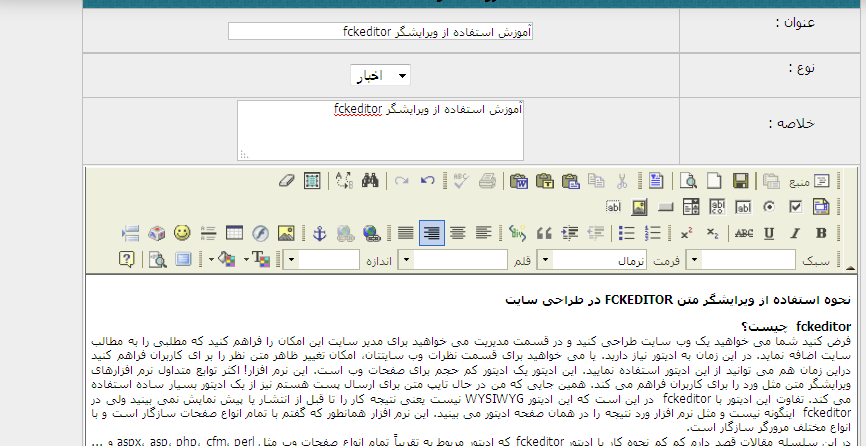
Task: Insert a form with the Form icon
Action: point(821,207)
